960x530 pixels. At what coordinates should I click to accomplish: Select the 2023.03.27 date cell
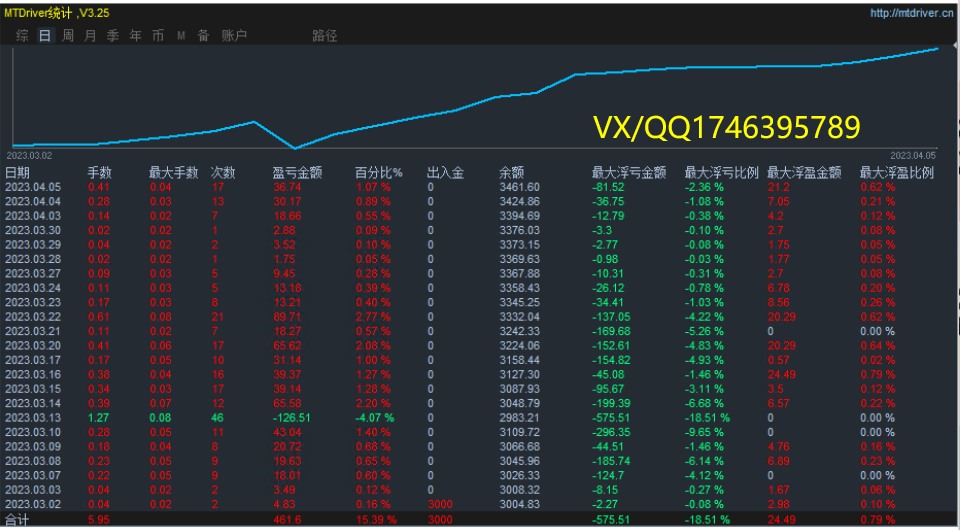(x=33, y=274)
